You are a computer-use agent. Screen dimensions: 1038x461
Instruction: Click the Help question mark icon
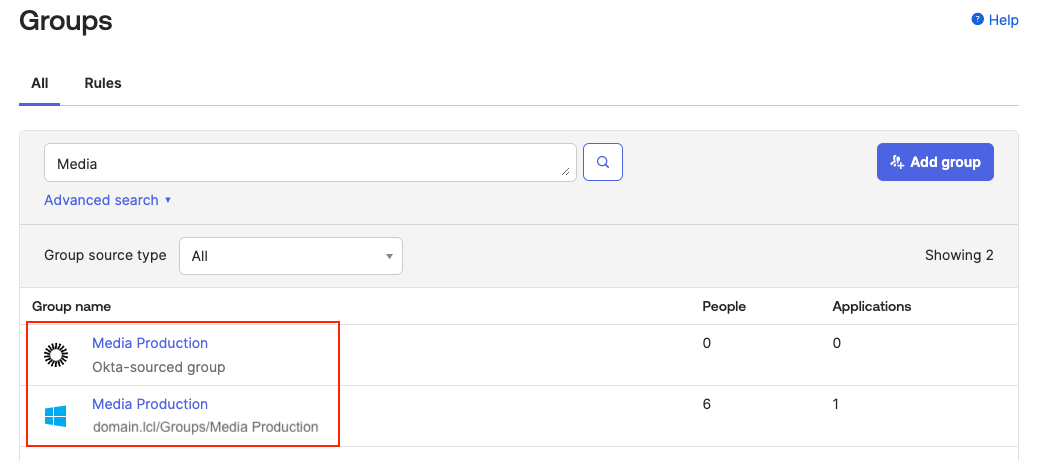tap(977, 20)
